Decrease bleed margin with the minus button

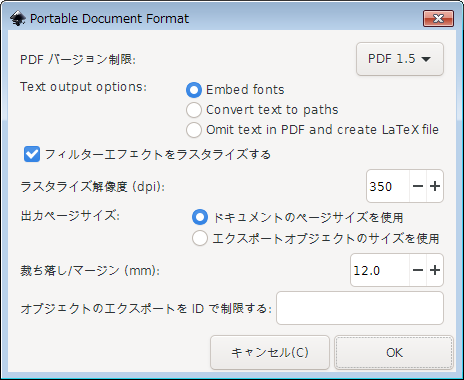point(418,270)
